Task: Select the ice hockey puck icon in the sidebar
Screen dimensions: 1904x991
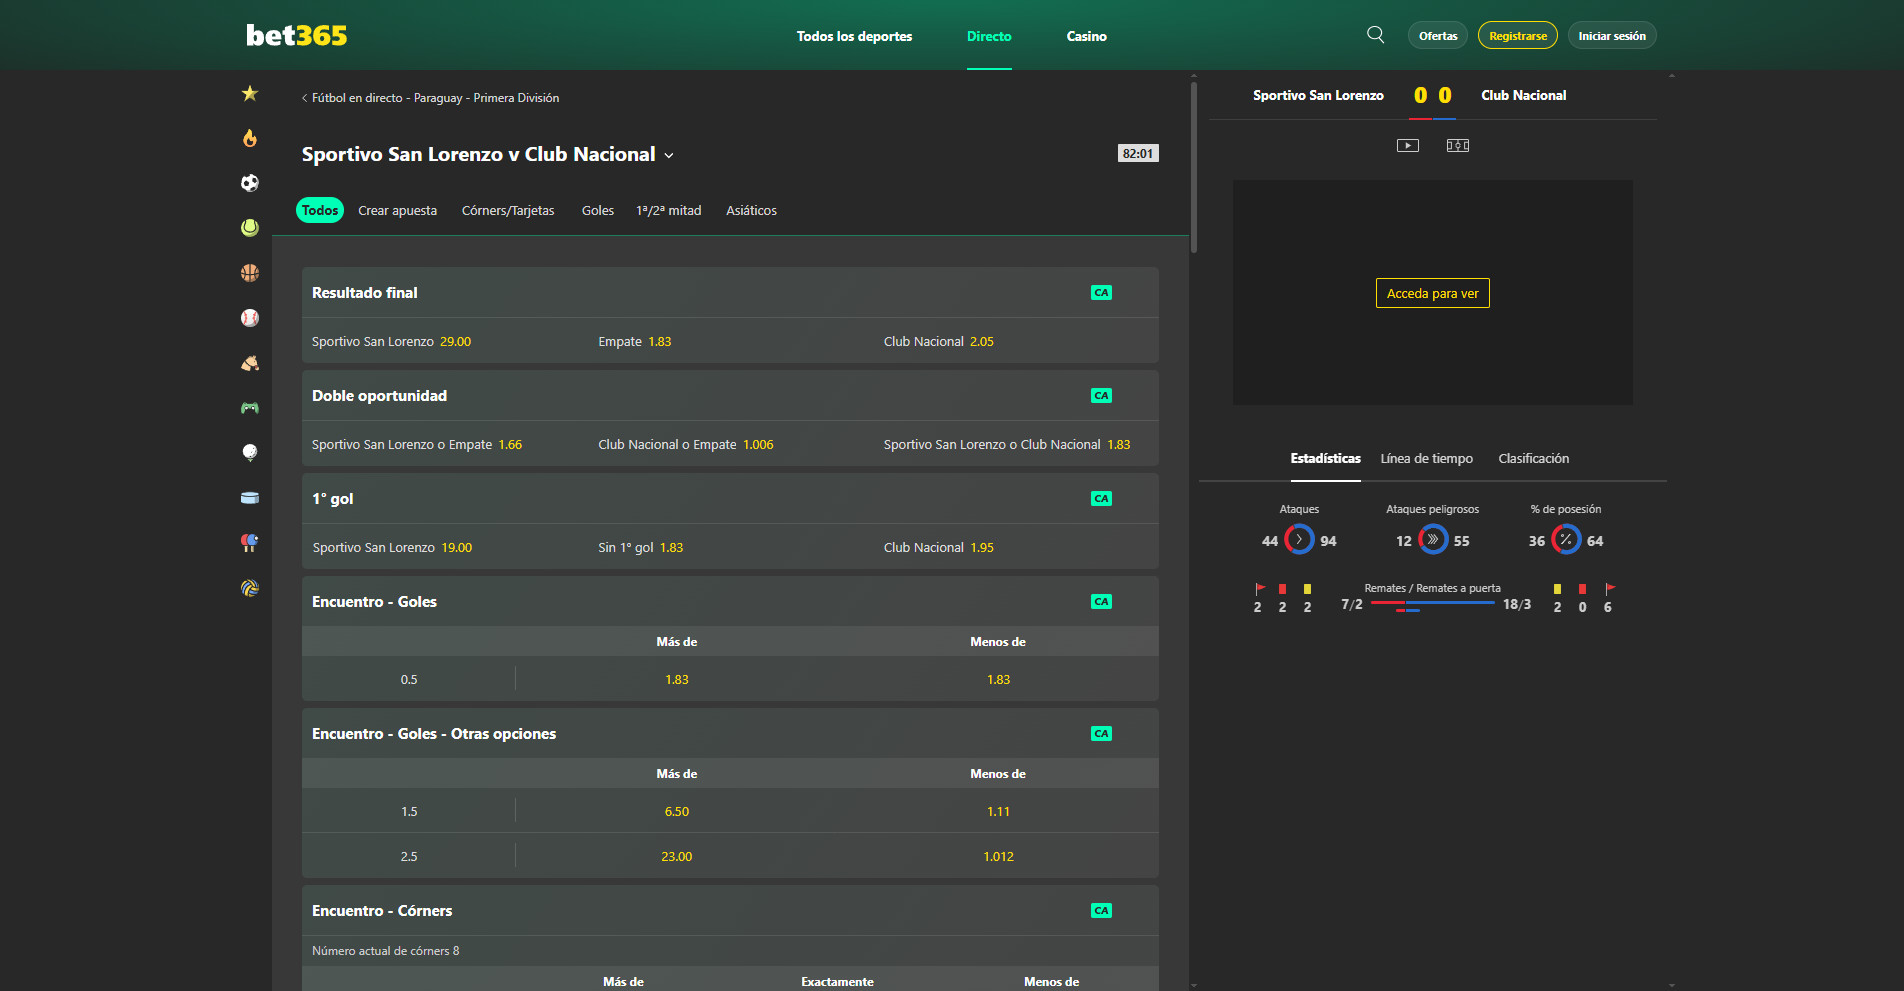Action: [250, 498]
